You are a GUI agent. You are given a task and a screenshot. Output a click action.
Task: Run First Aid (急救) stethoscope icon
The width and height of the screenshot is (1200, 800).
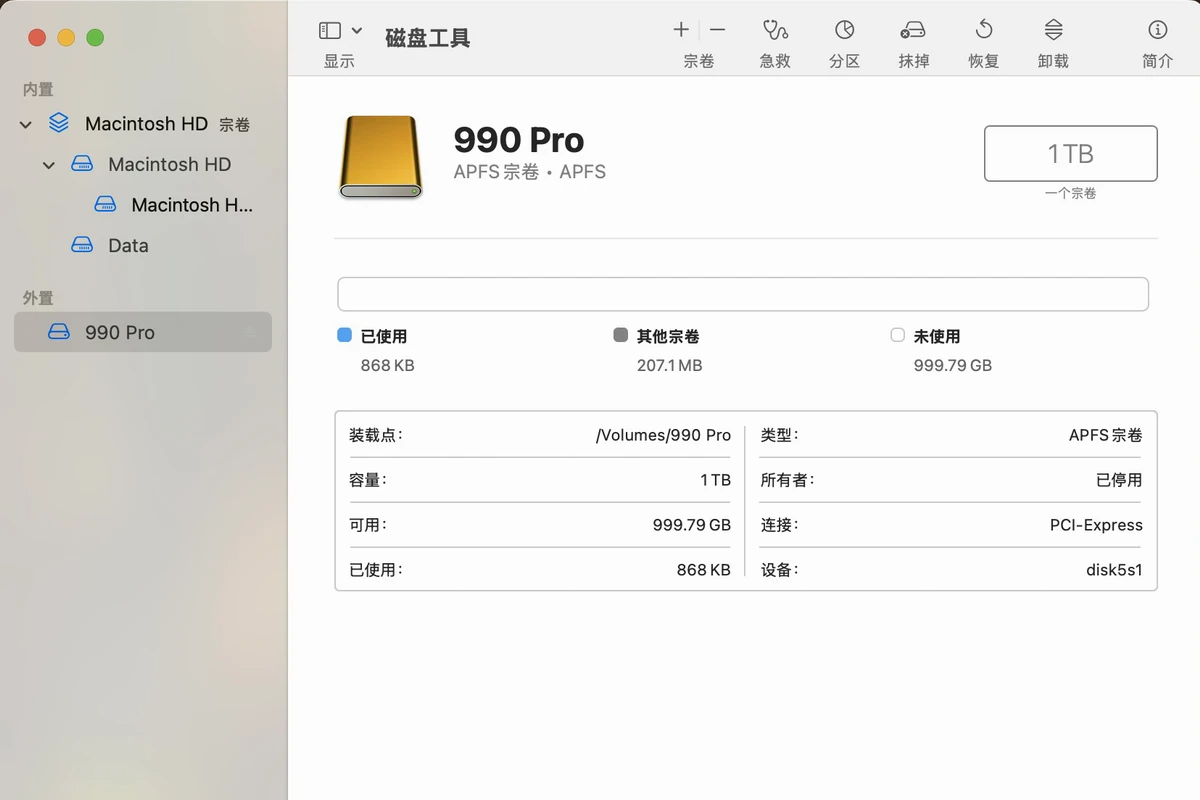click(x=775, y=30)
